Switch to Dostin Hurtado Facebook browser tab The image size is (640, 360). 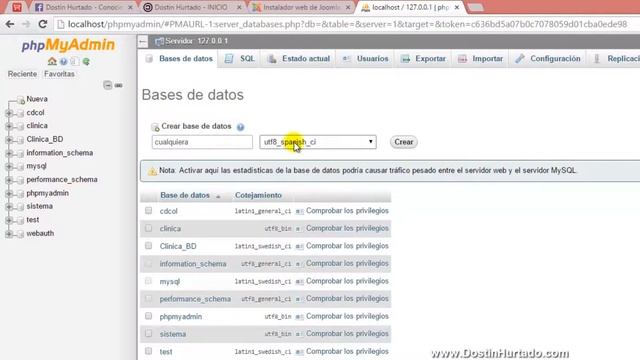pyautogui.click(x=84, y=7)
